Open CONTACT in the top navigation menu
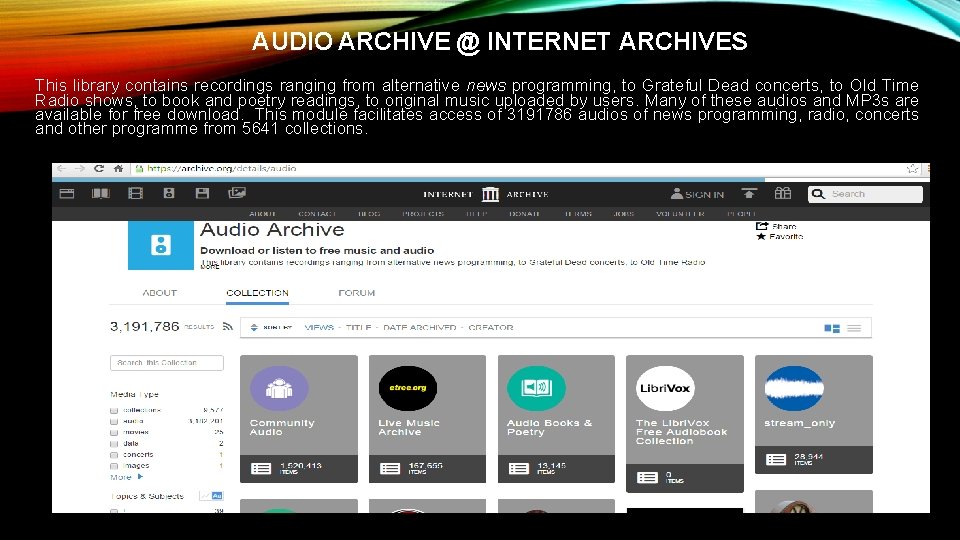The width and height of the screenshot is (960, 540). [x=317, y=214]
